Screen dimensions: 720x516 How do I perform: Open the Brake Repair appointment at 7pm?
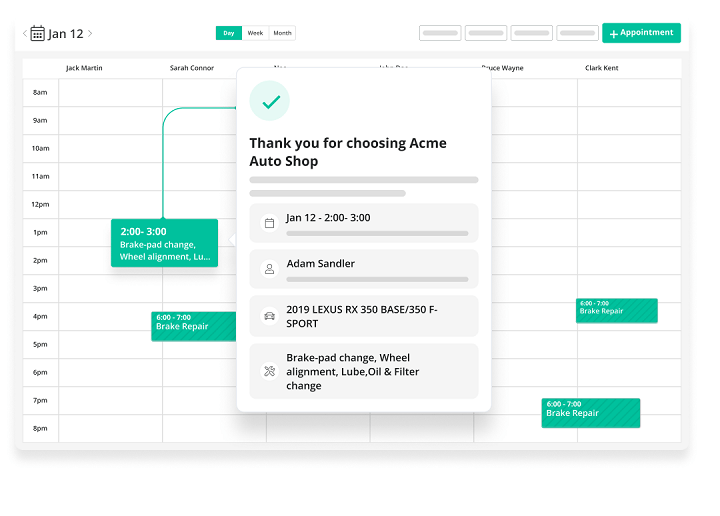coord(590,413)
